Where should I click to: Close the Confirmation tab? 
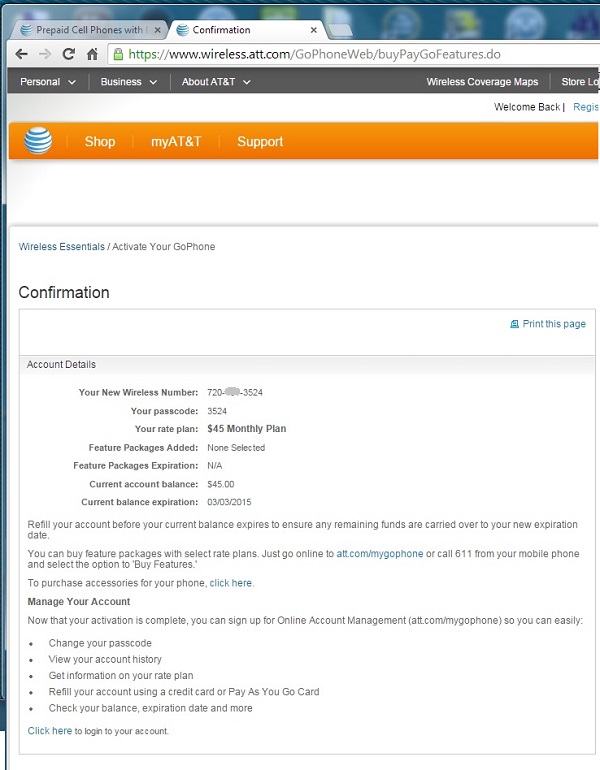tap(313, 30)
